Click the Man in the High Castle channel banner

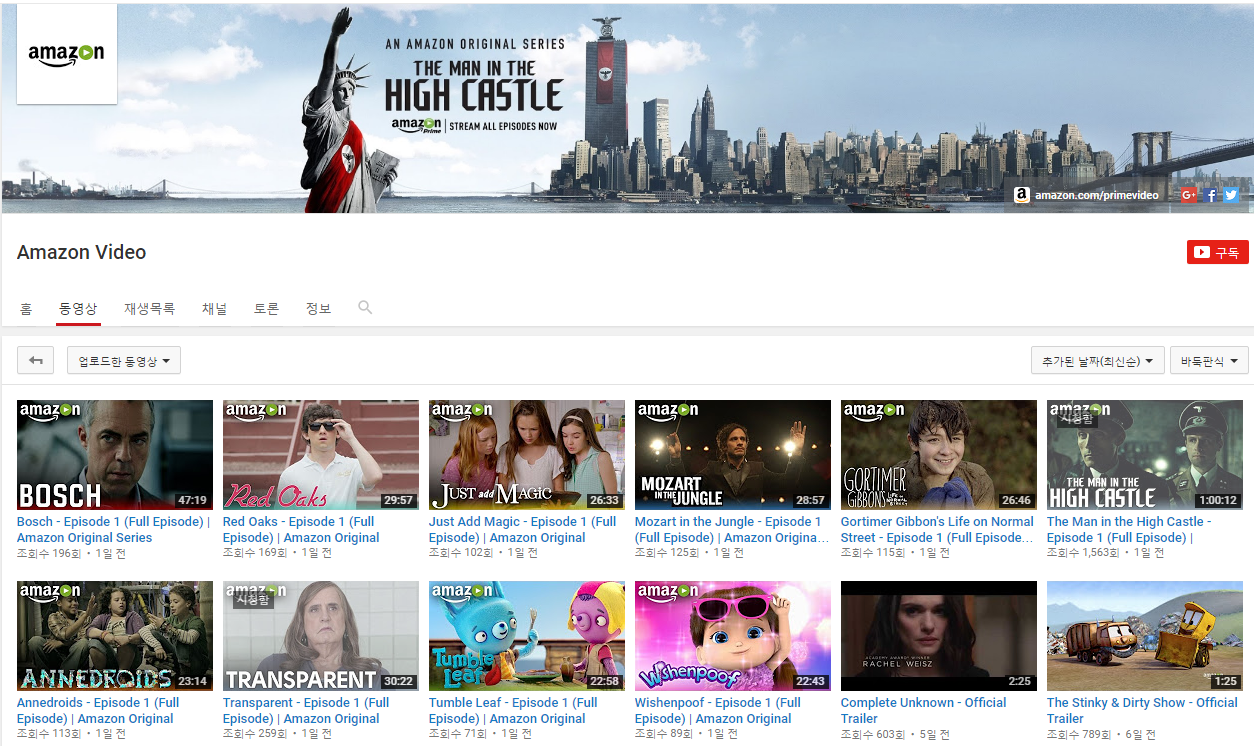(627, 109)
